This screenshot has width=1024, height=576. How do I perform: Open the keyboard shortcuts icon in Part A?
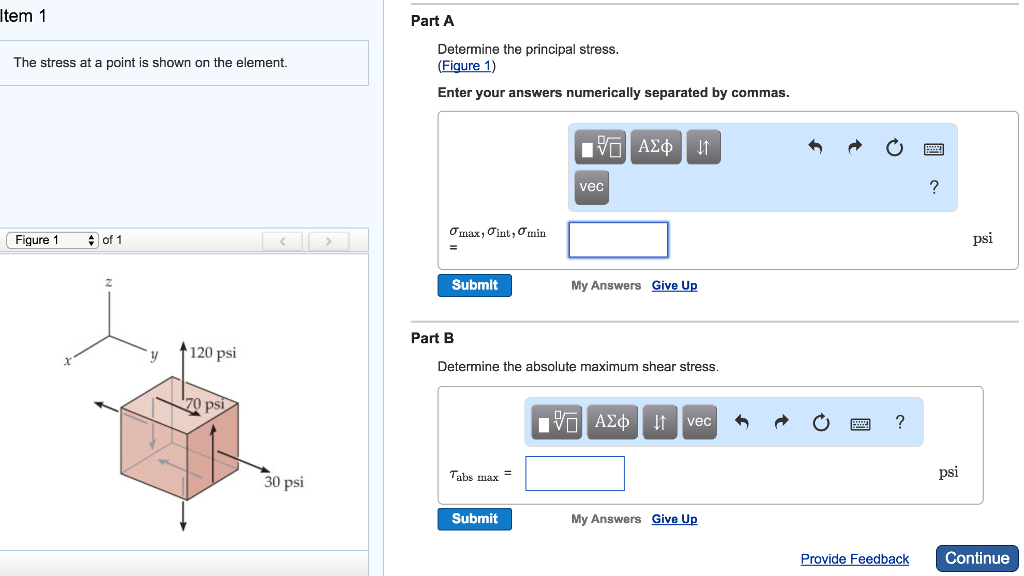point(933,146)
